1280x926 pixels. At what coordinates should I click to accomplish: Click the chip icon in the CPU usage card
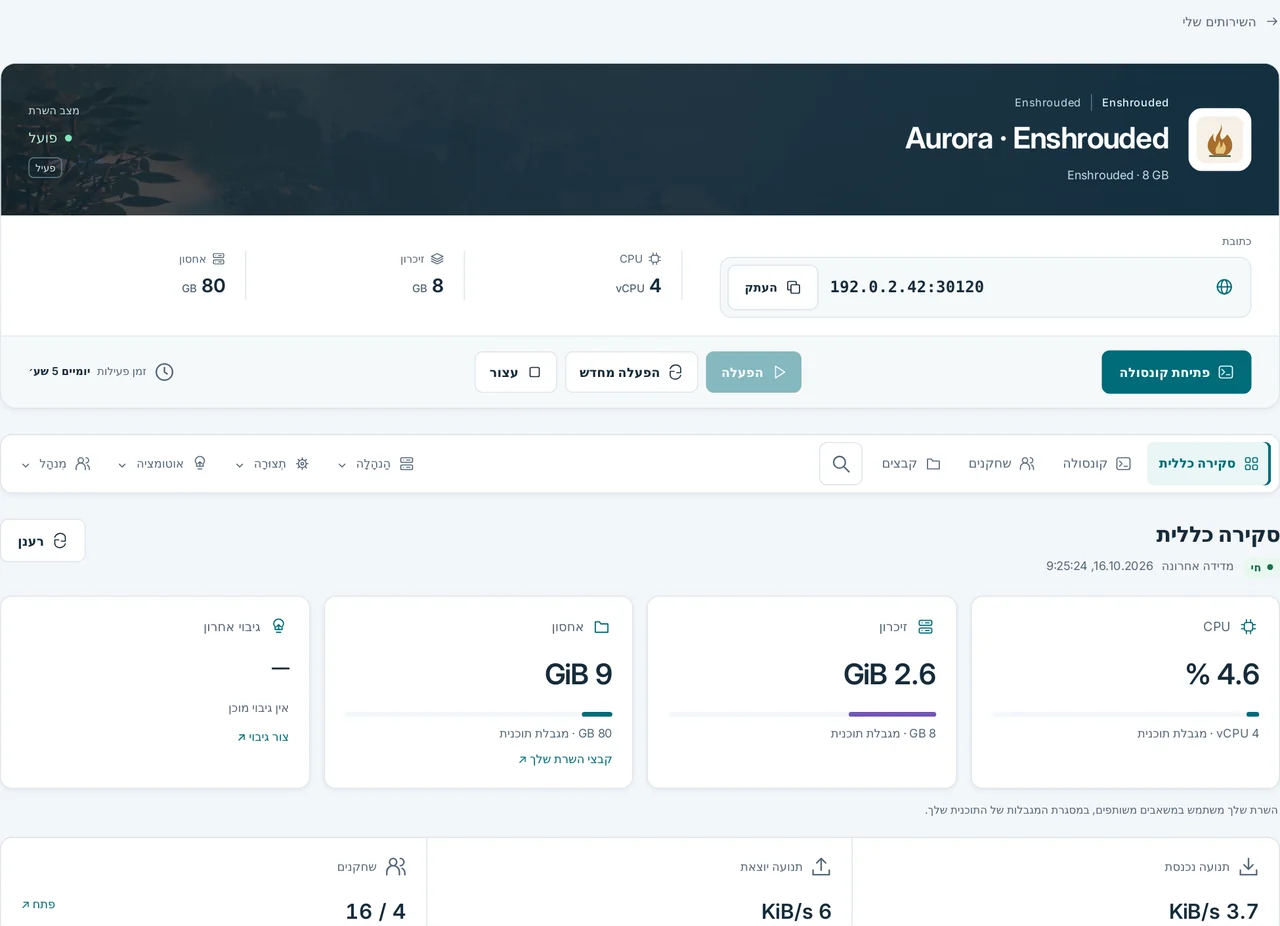tap(1248, 627)
